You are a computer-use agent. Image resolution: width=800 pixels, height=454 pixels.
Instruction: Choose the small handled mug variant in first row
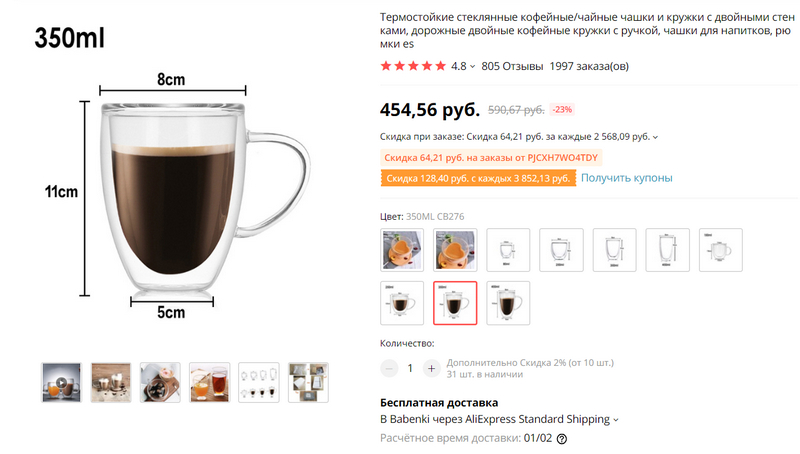[720, 250]
